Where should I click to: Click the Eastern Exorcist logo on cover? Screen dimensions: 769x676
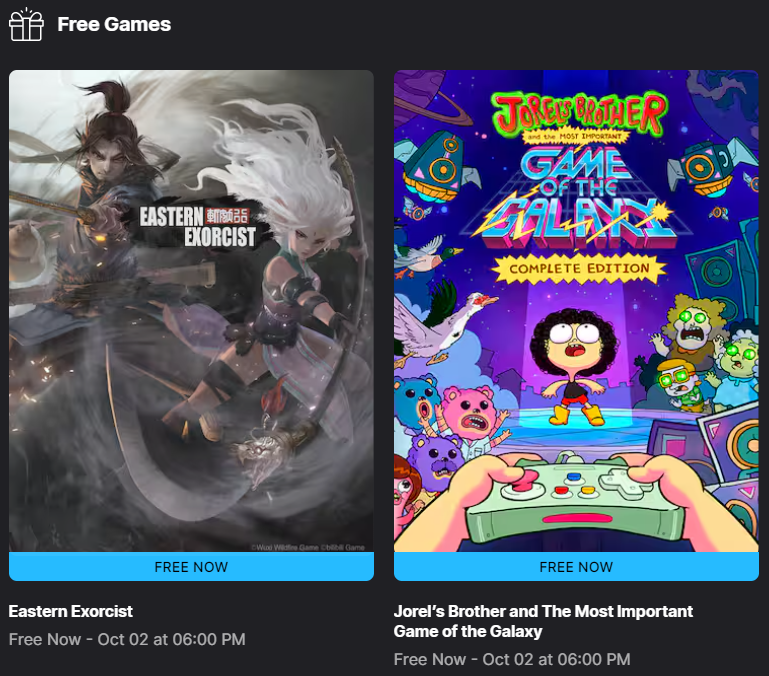pyautogui.click(x=197, y=226)
